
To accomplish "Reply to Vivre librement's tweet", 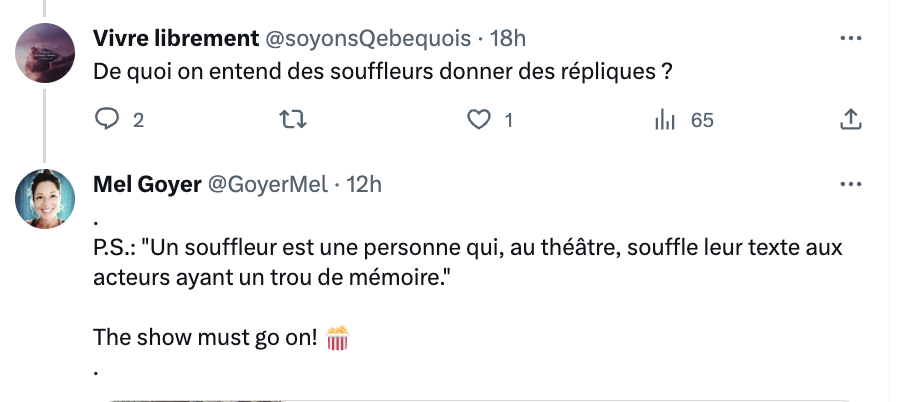I will (107, 120).
